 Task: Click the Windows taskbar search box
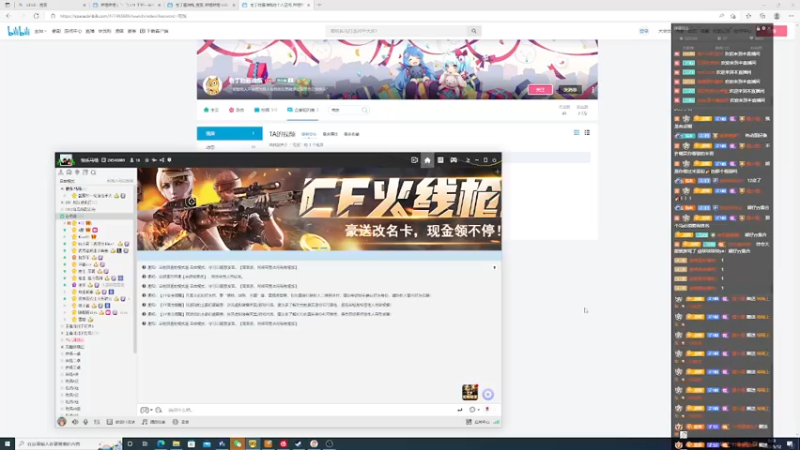tap(69, 444)
